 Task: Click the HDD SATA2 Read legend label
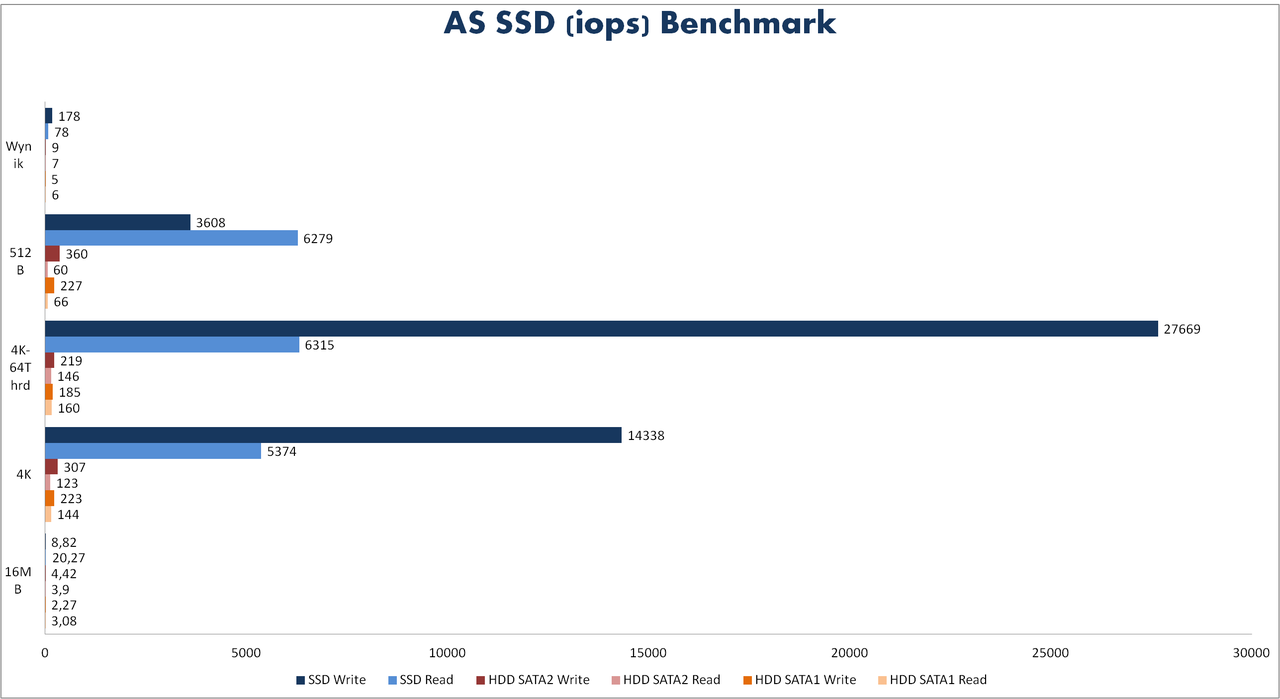[x=671, y=680]
